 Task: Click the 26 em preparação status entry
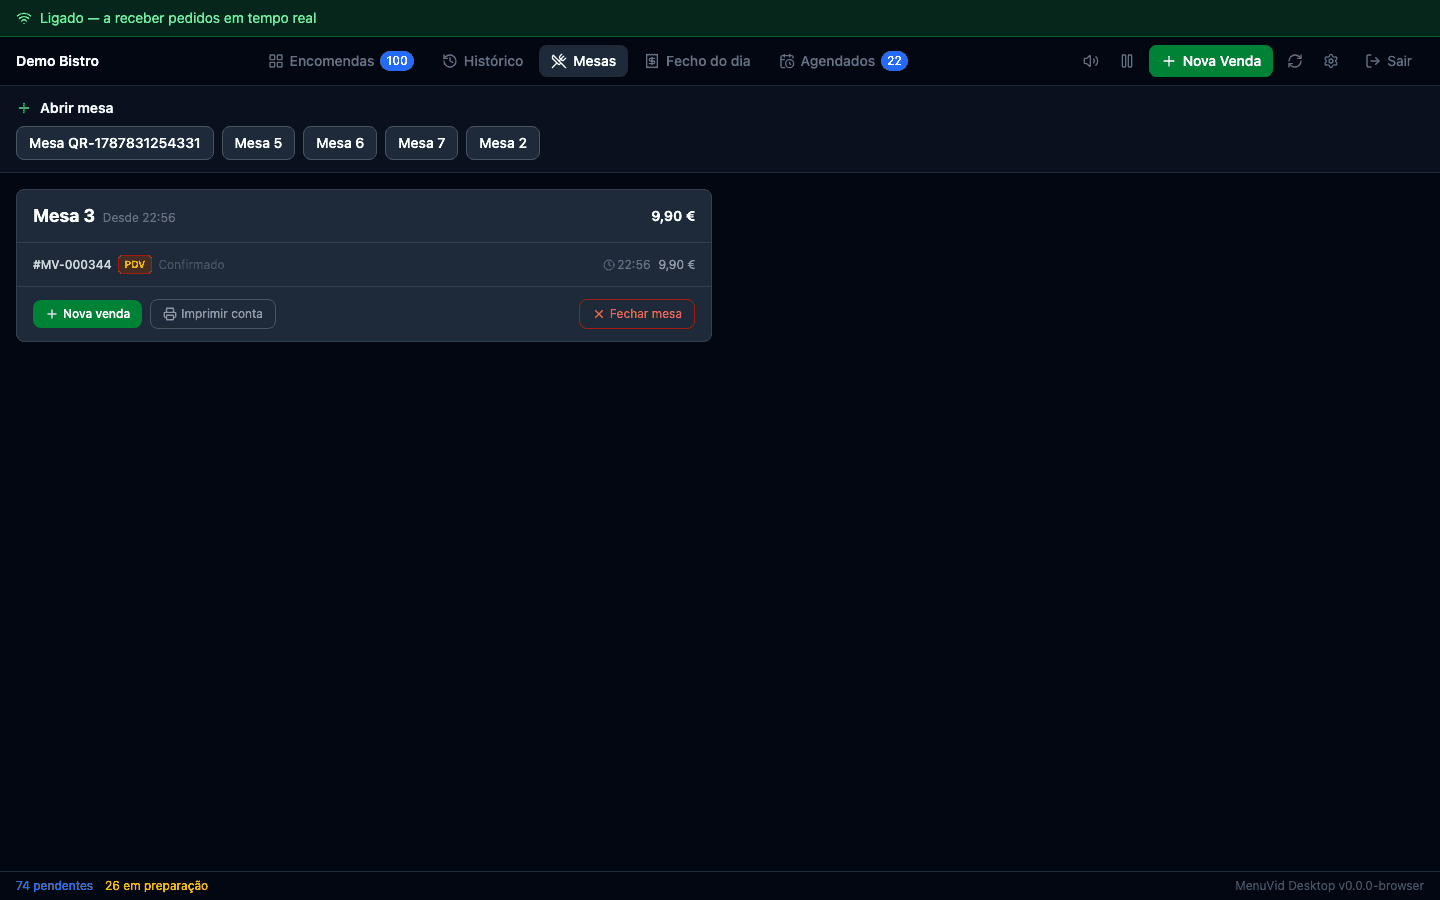[x=156, y=886]
